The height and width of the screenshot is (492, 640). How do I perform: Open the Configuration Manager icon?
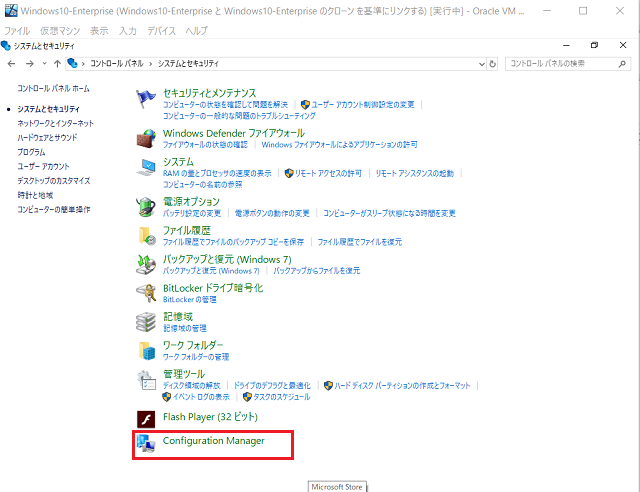(x=146, y=443)
